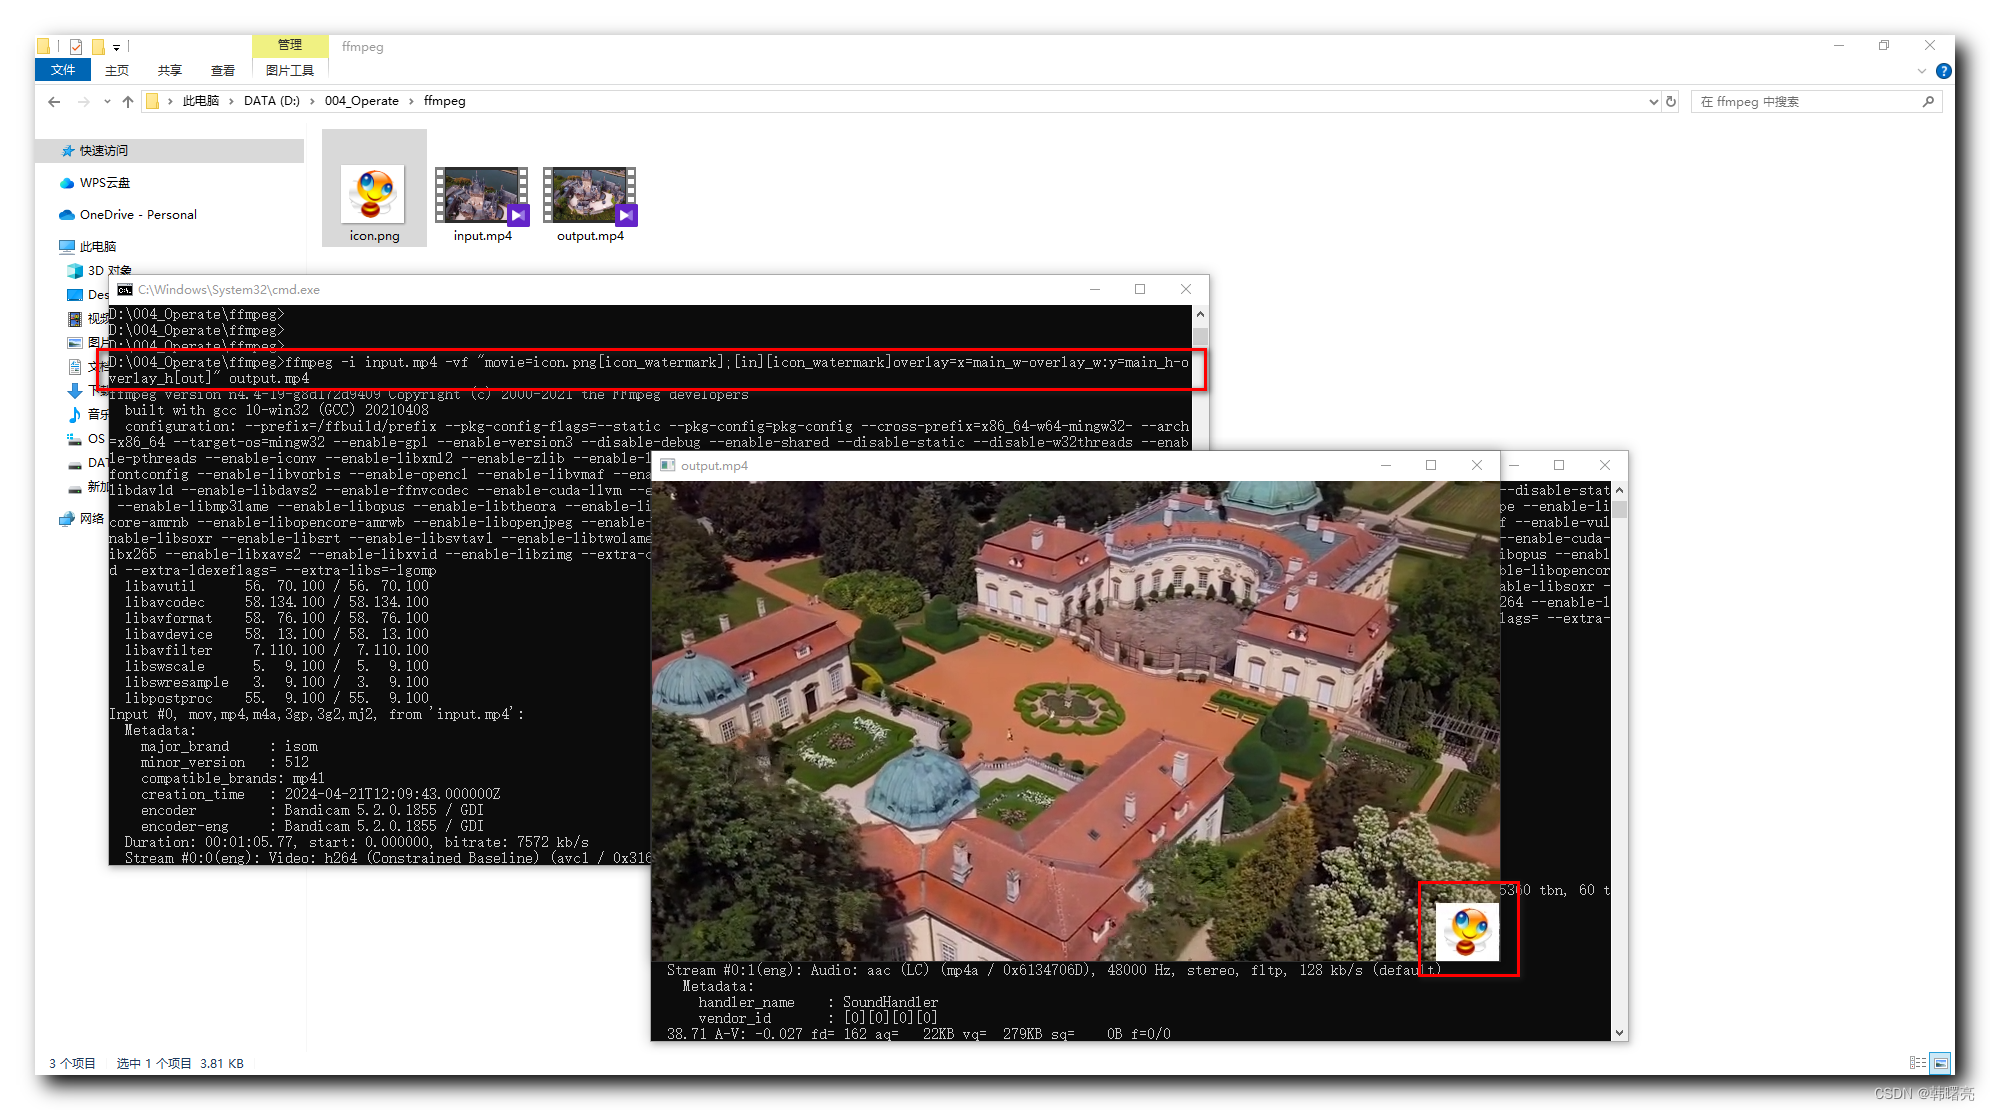Expand breadcrumb chevron after 004_Operate
Viewport: 1990px width, 1110px height.
tap(411, 101)
